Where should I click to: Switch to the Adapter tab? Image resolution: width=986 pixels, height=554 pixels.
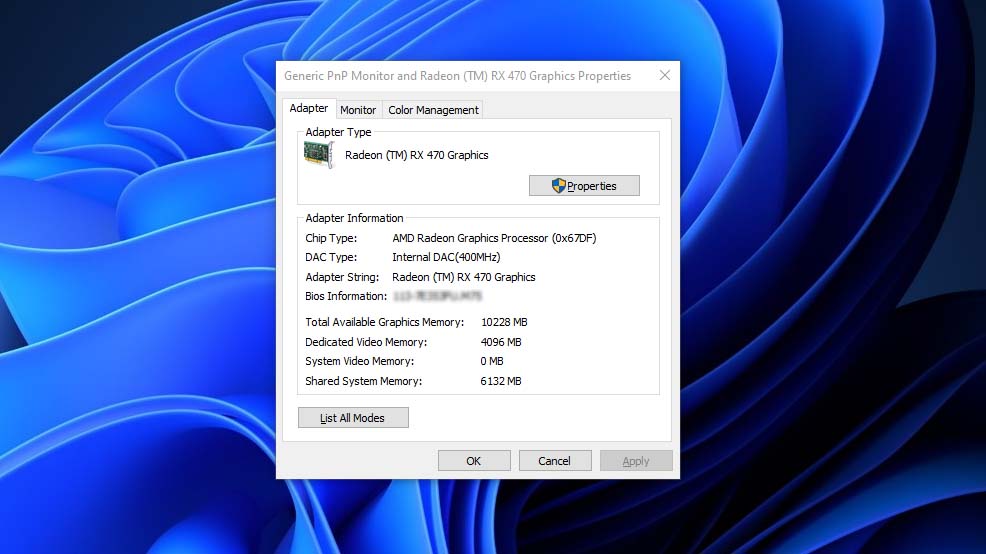309,108
